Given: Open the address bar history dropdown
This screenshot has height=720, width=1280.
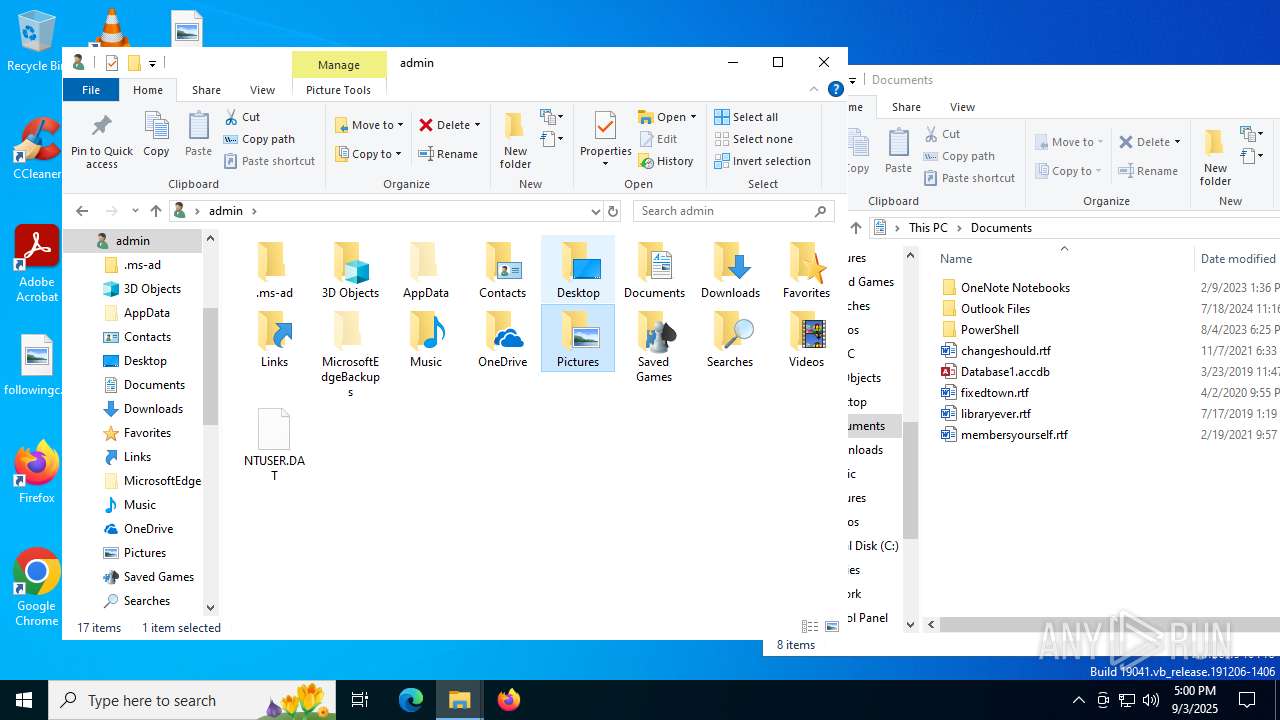Looking at the screenshot, I should tap(596, 211).
